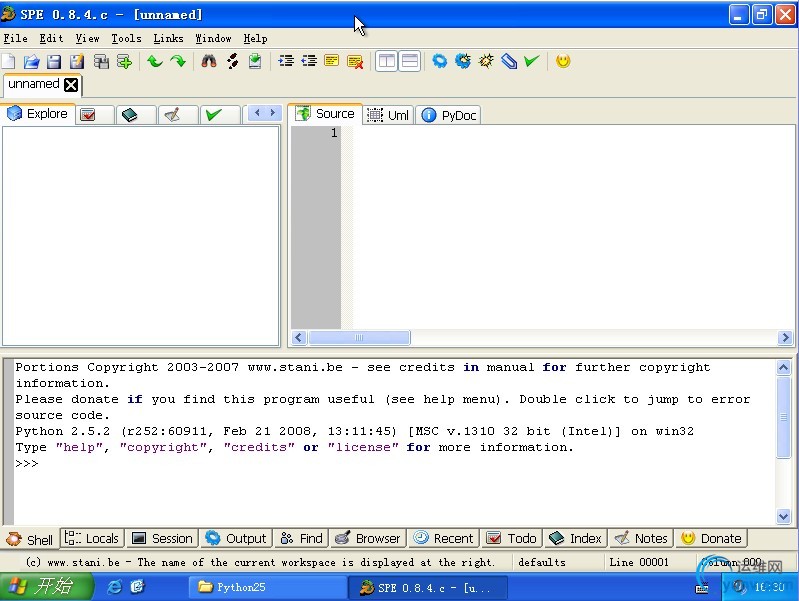
Task: Indent selected code with indent icon
Action: 286,62
